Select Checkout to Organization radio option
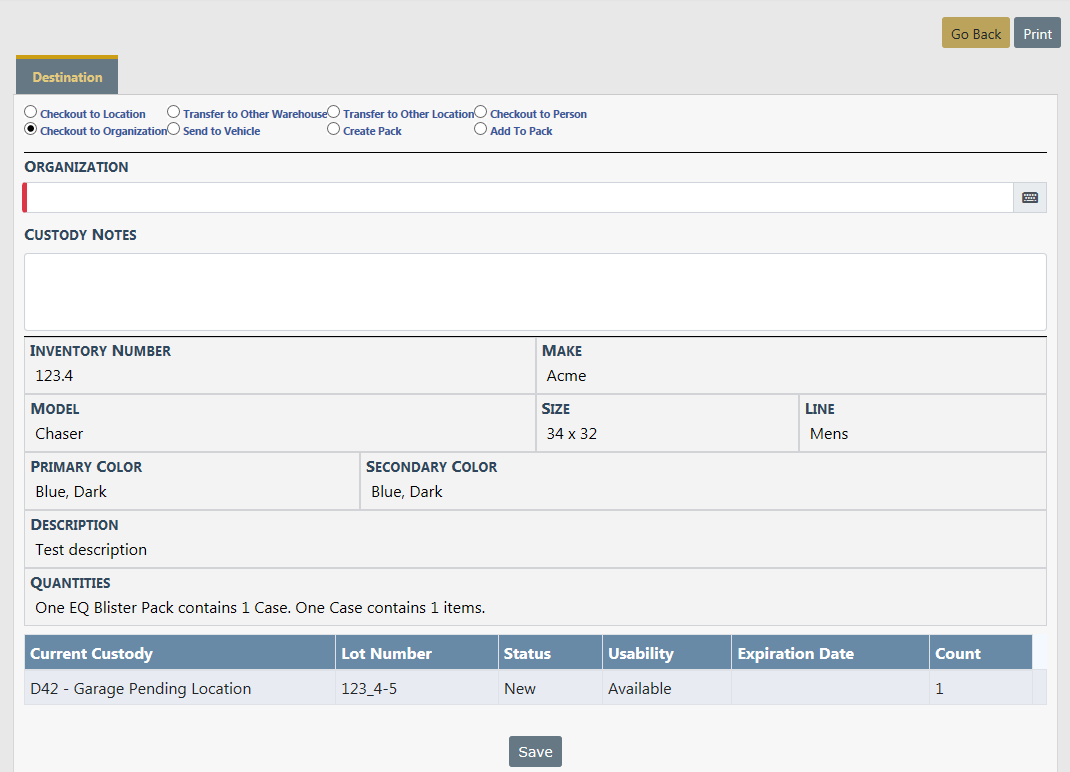Screen dimensions: 1070x772 31,130
